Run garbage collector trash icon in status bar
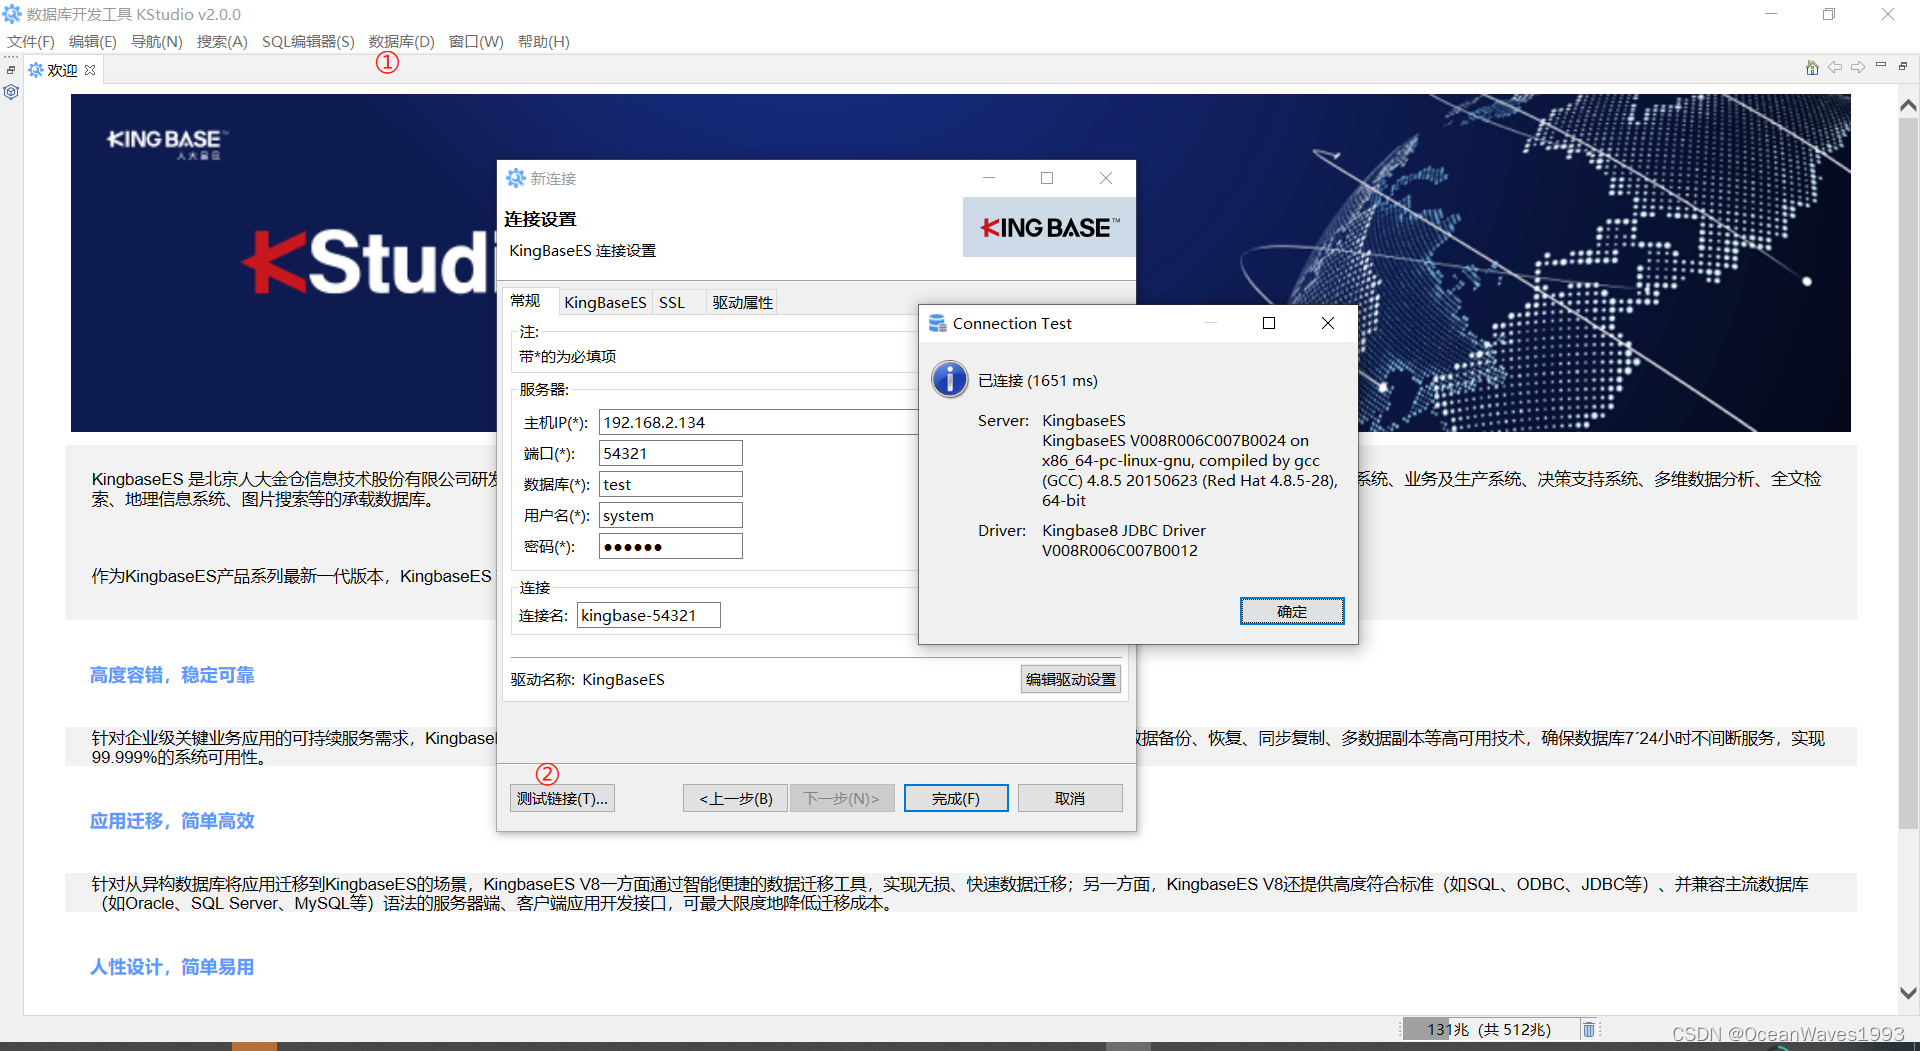The height and width of the screenshot is (1051, 1920). pyautogui.click(x=1589, y=1029)
